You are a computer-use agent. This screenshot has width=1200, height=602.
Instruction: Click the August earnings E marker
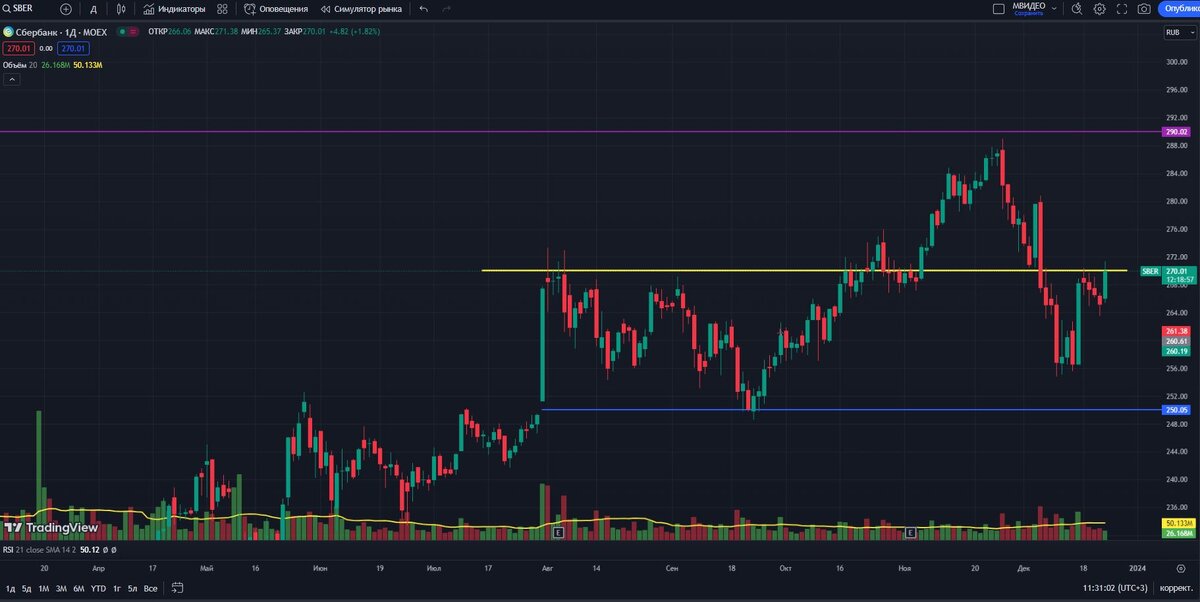pos(559,533)
